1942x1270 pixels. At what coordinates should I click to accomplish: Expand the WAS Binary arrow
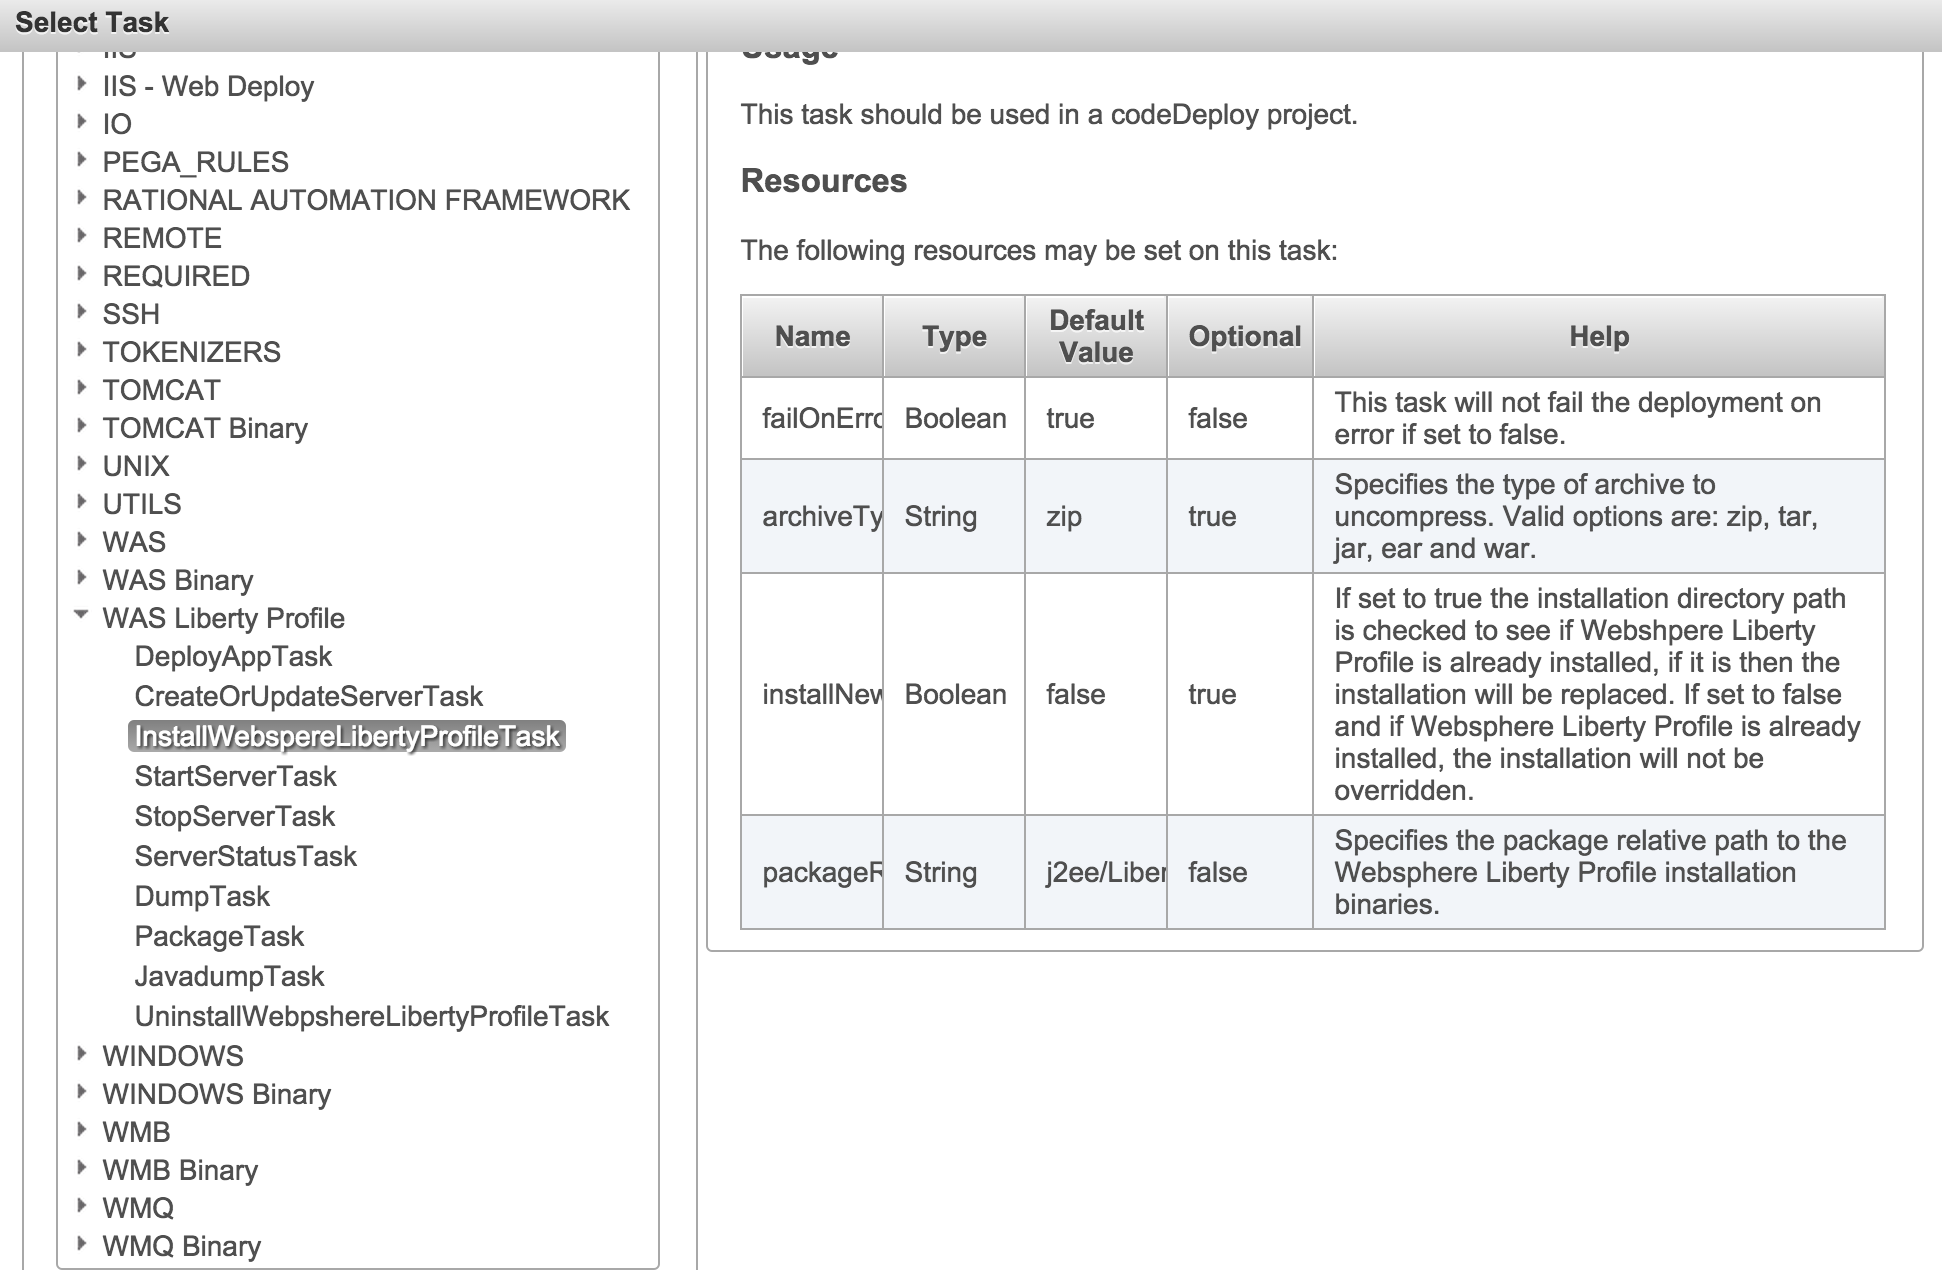tap(82, 579)
